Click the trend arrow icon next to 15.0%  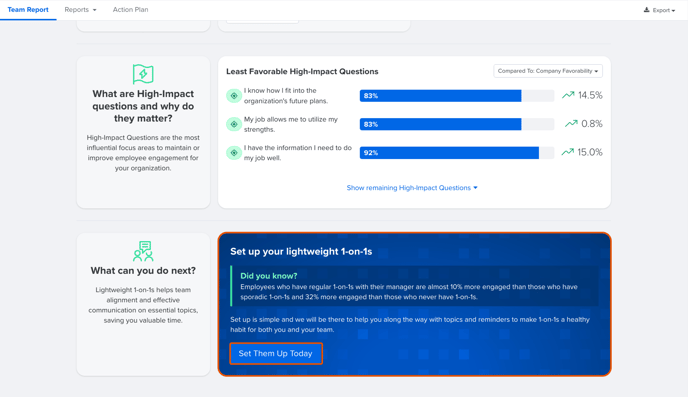[x=567, y=152]
